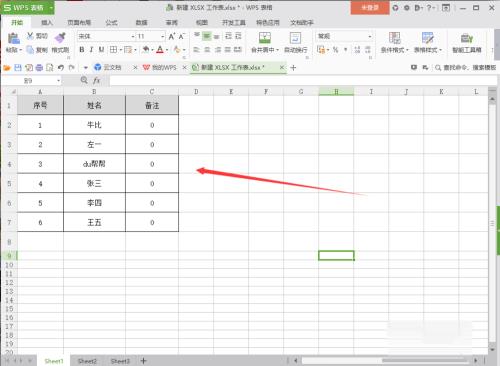
Task: Toggle middle vertical alignment
Action: pos(207,36)
